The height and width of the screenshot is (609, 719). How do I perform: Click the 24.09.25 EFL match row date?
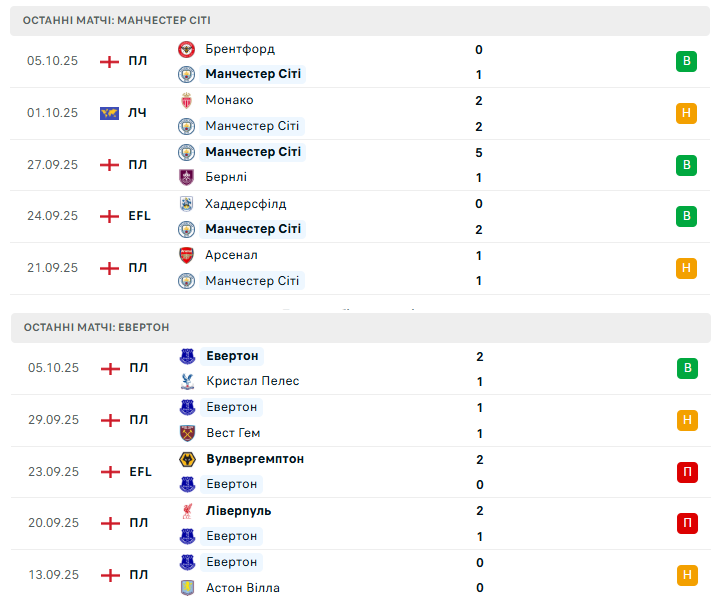(52, 216)
